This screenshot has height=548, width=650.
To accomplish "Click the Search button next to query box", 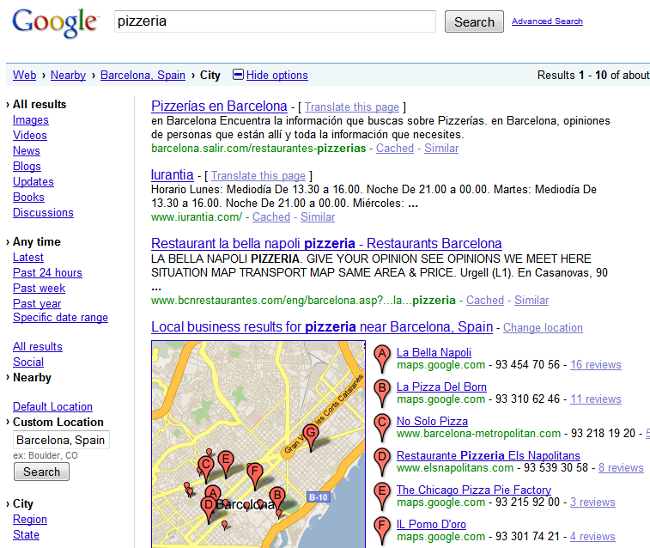I will (474, 22).
